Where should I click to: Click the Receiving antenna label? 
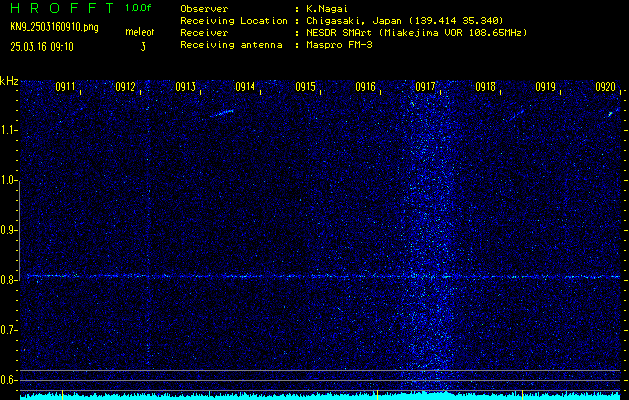231,45
